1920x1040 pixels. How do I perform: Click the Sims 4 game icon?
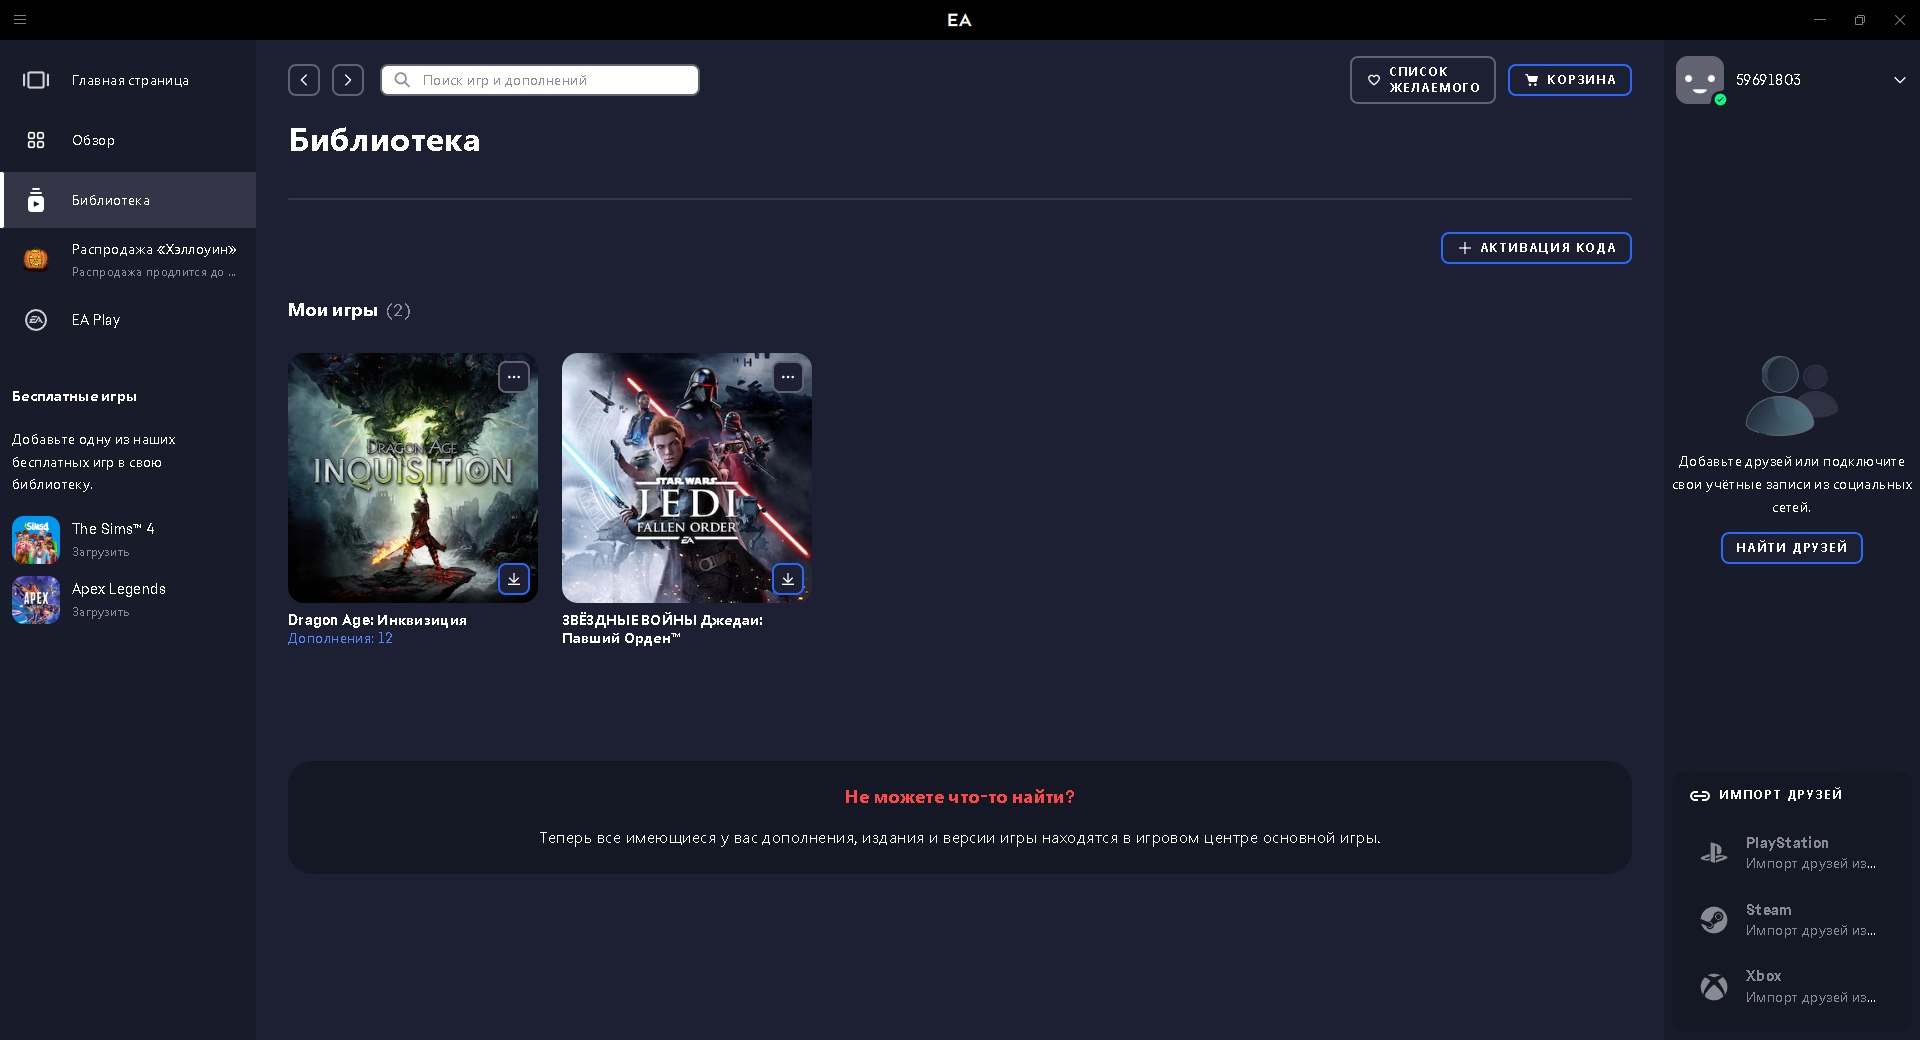tap(36, 540)
